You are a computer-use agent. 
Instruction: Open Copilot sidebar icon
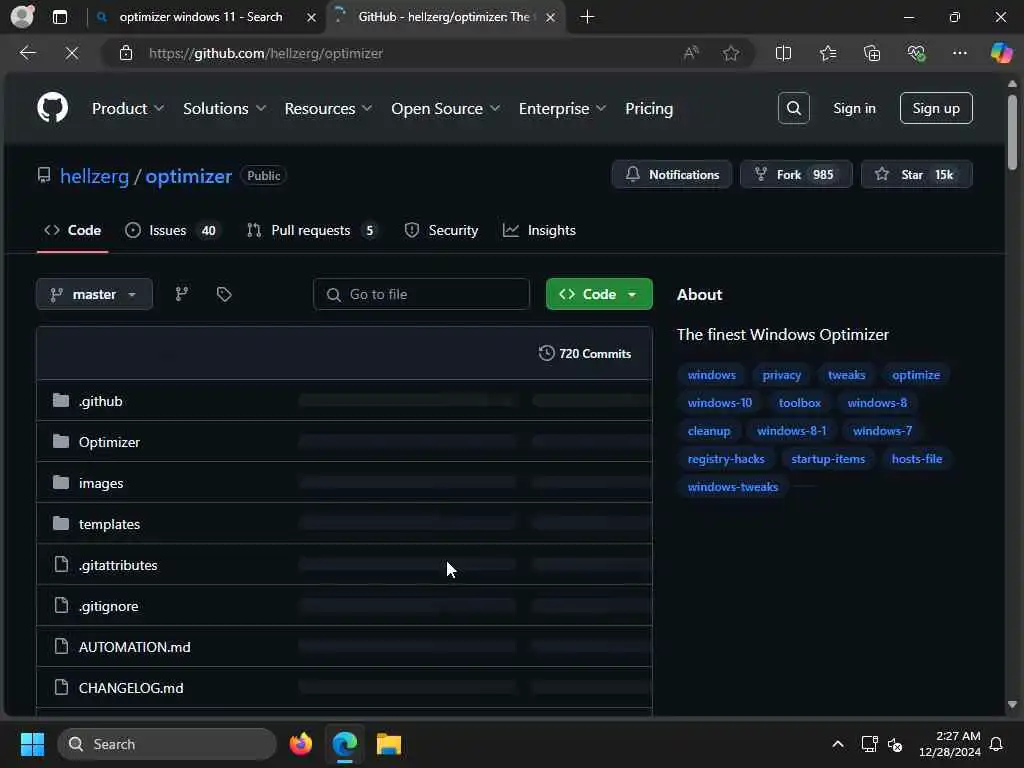coord(1001,53)
